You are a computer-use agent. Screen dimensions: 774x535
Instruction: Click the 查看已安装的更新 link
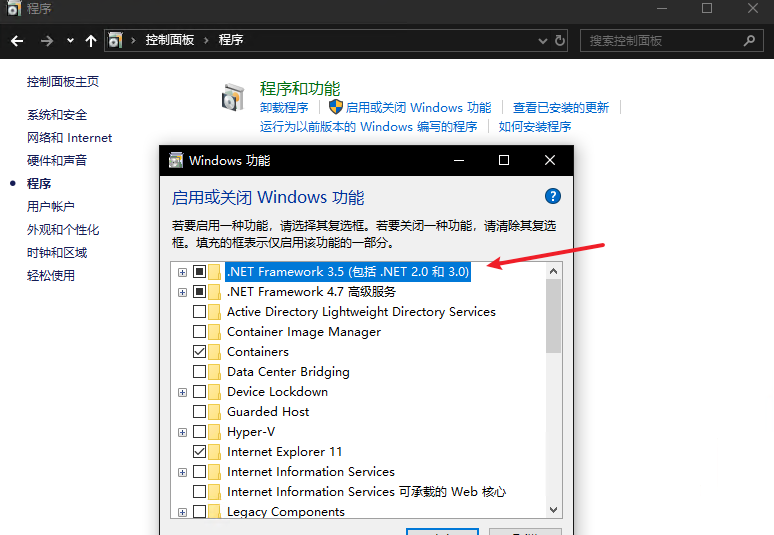pyautogui.click(x=560, y=107)
